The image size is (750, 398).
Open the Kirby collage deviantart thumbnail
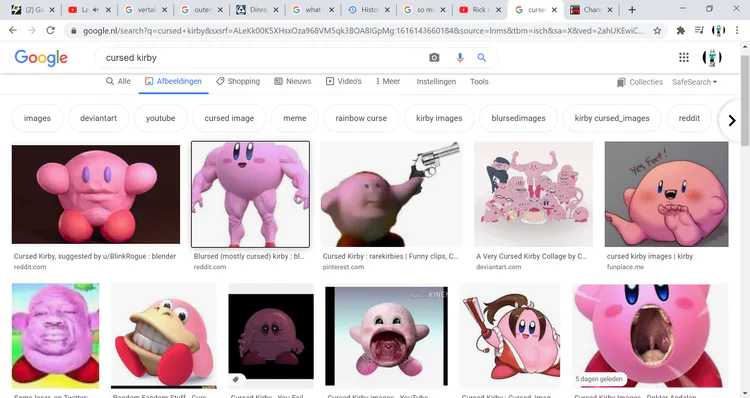tap(533, 194)
